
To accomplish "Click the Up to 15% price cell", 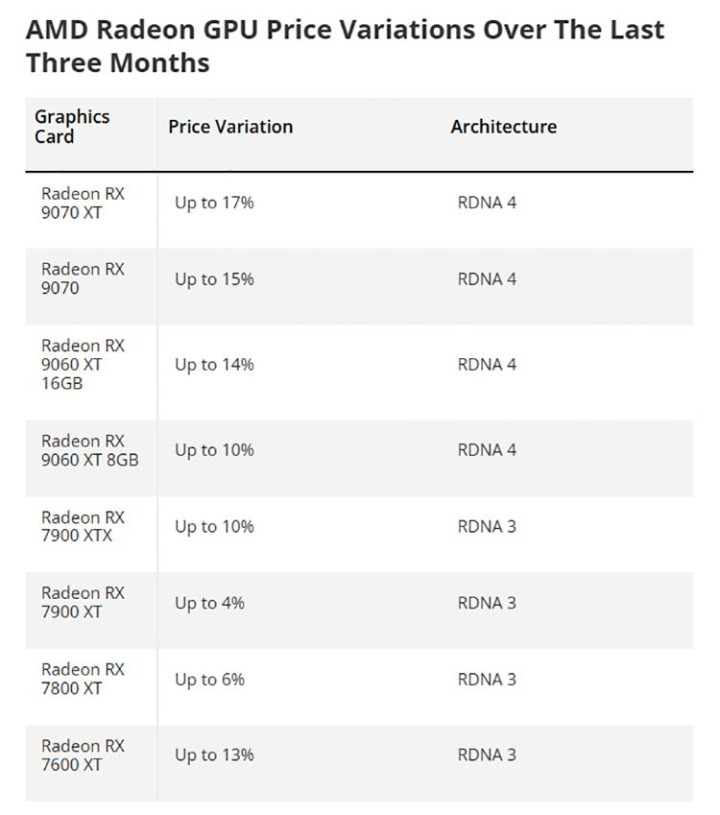I will [x=214, y=279].
